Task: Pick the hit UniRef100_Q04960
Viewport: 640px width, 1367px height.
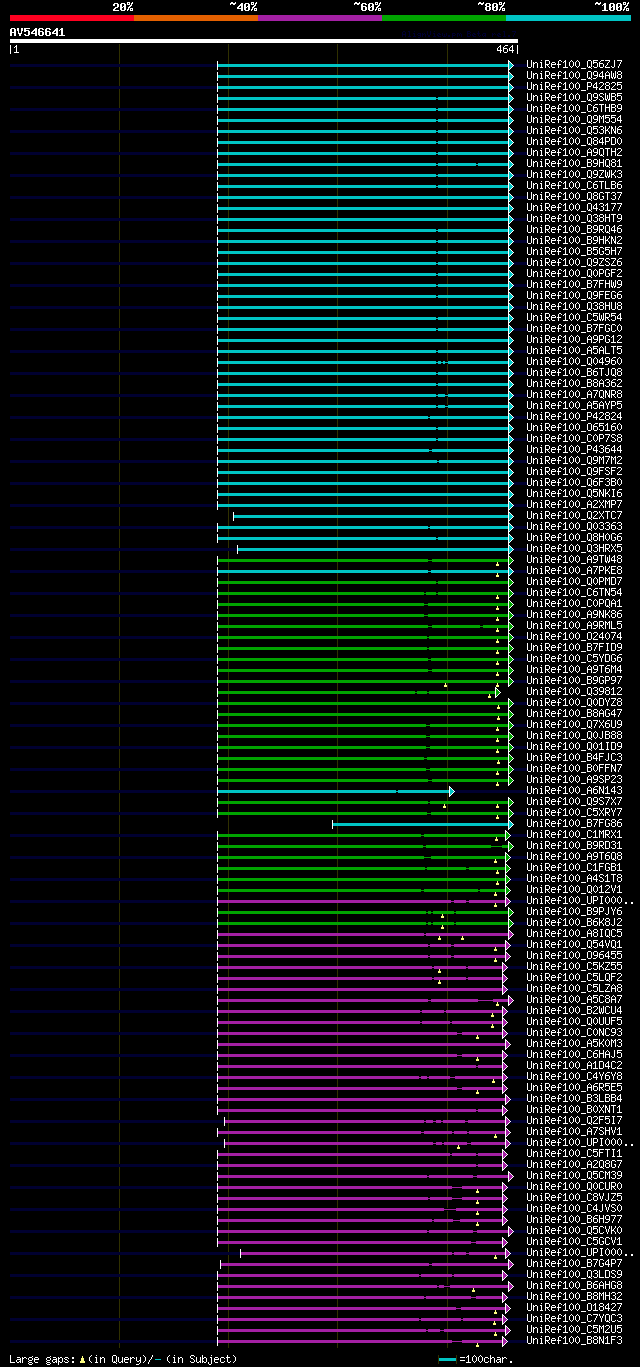Action: click(574, 361)
